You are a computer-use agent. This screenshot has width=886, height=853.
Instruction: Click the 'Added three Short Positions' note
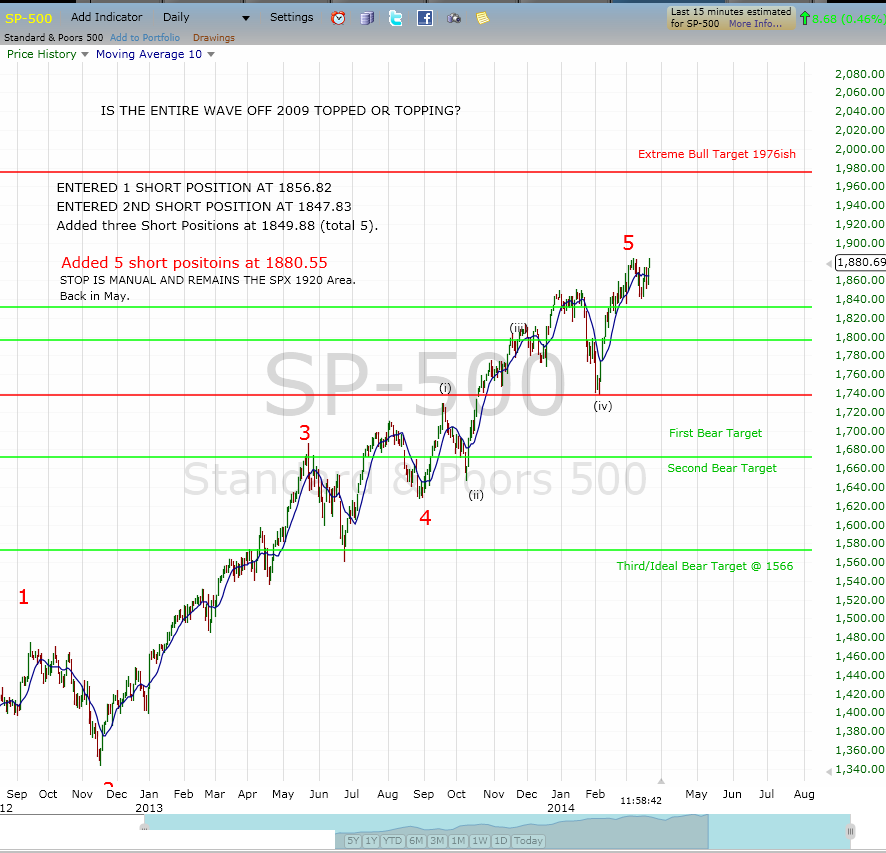click(218, 226)
